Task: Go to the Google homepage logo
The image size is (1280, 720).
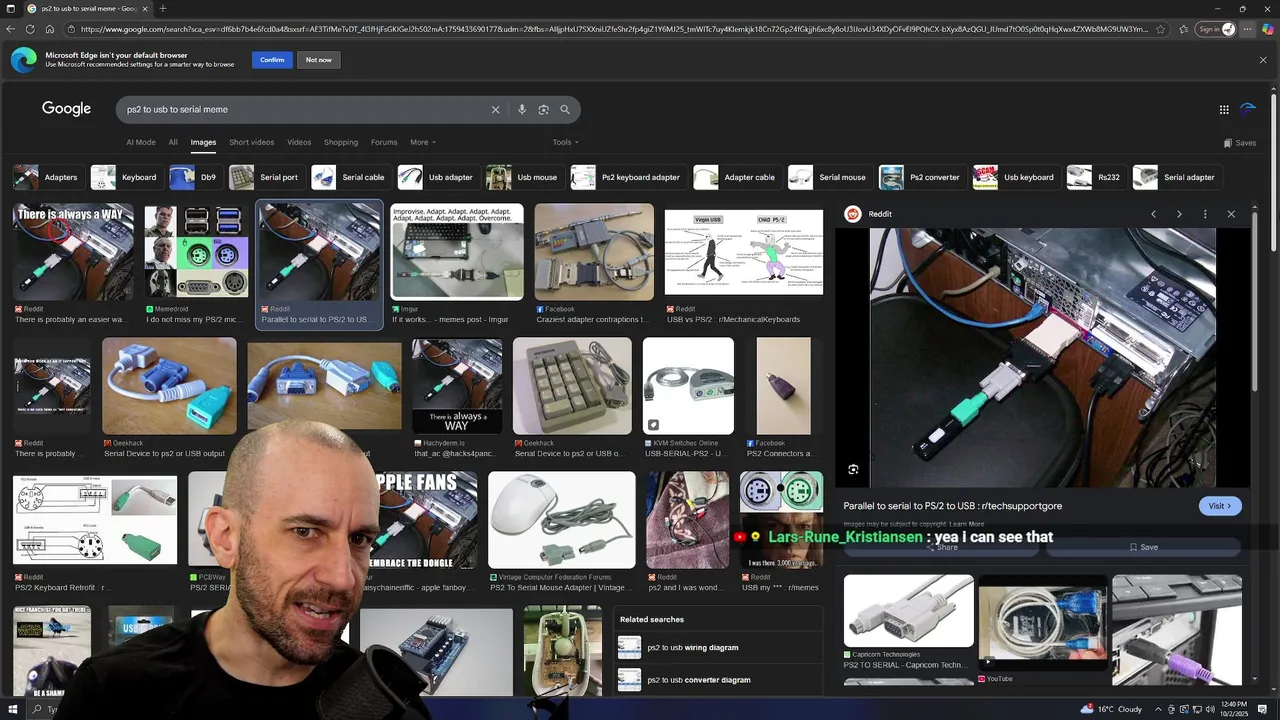Action: (66, 109)
